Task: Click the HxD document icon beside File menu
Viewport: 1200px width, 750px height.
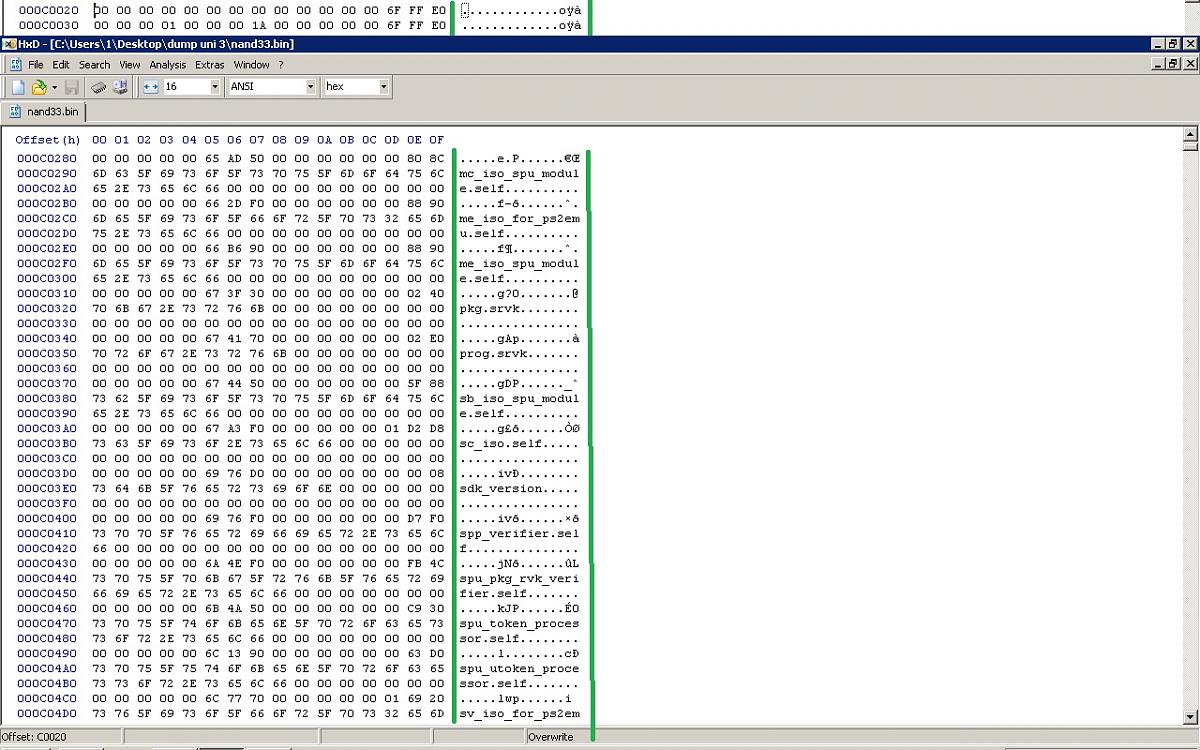Action: 15,65
